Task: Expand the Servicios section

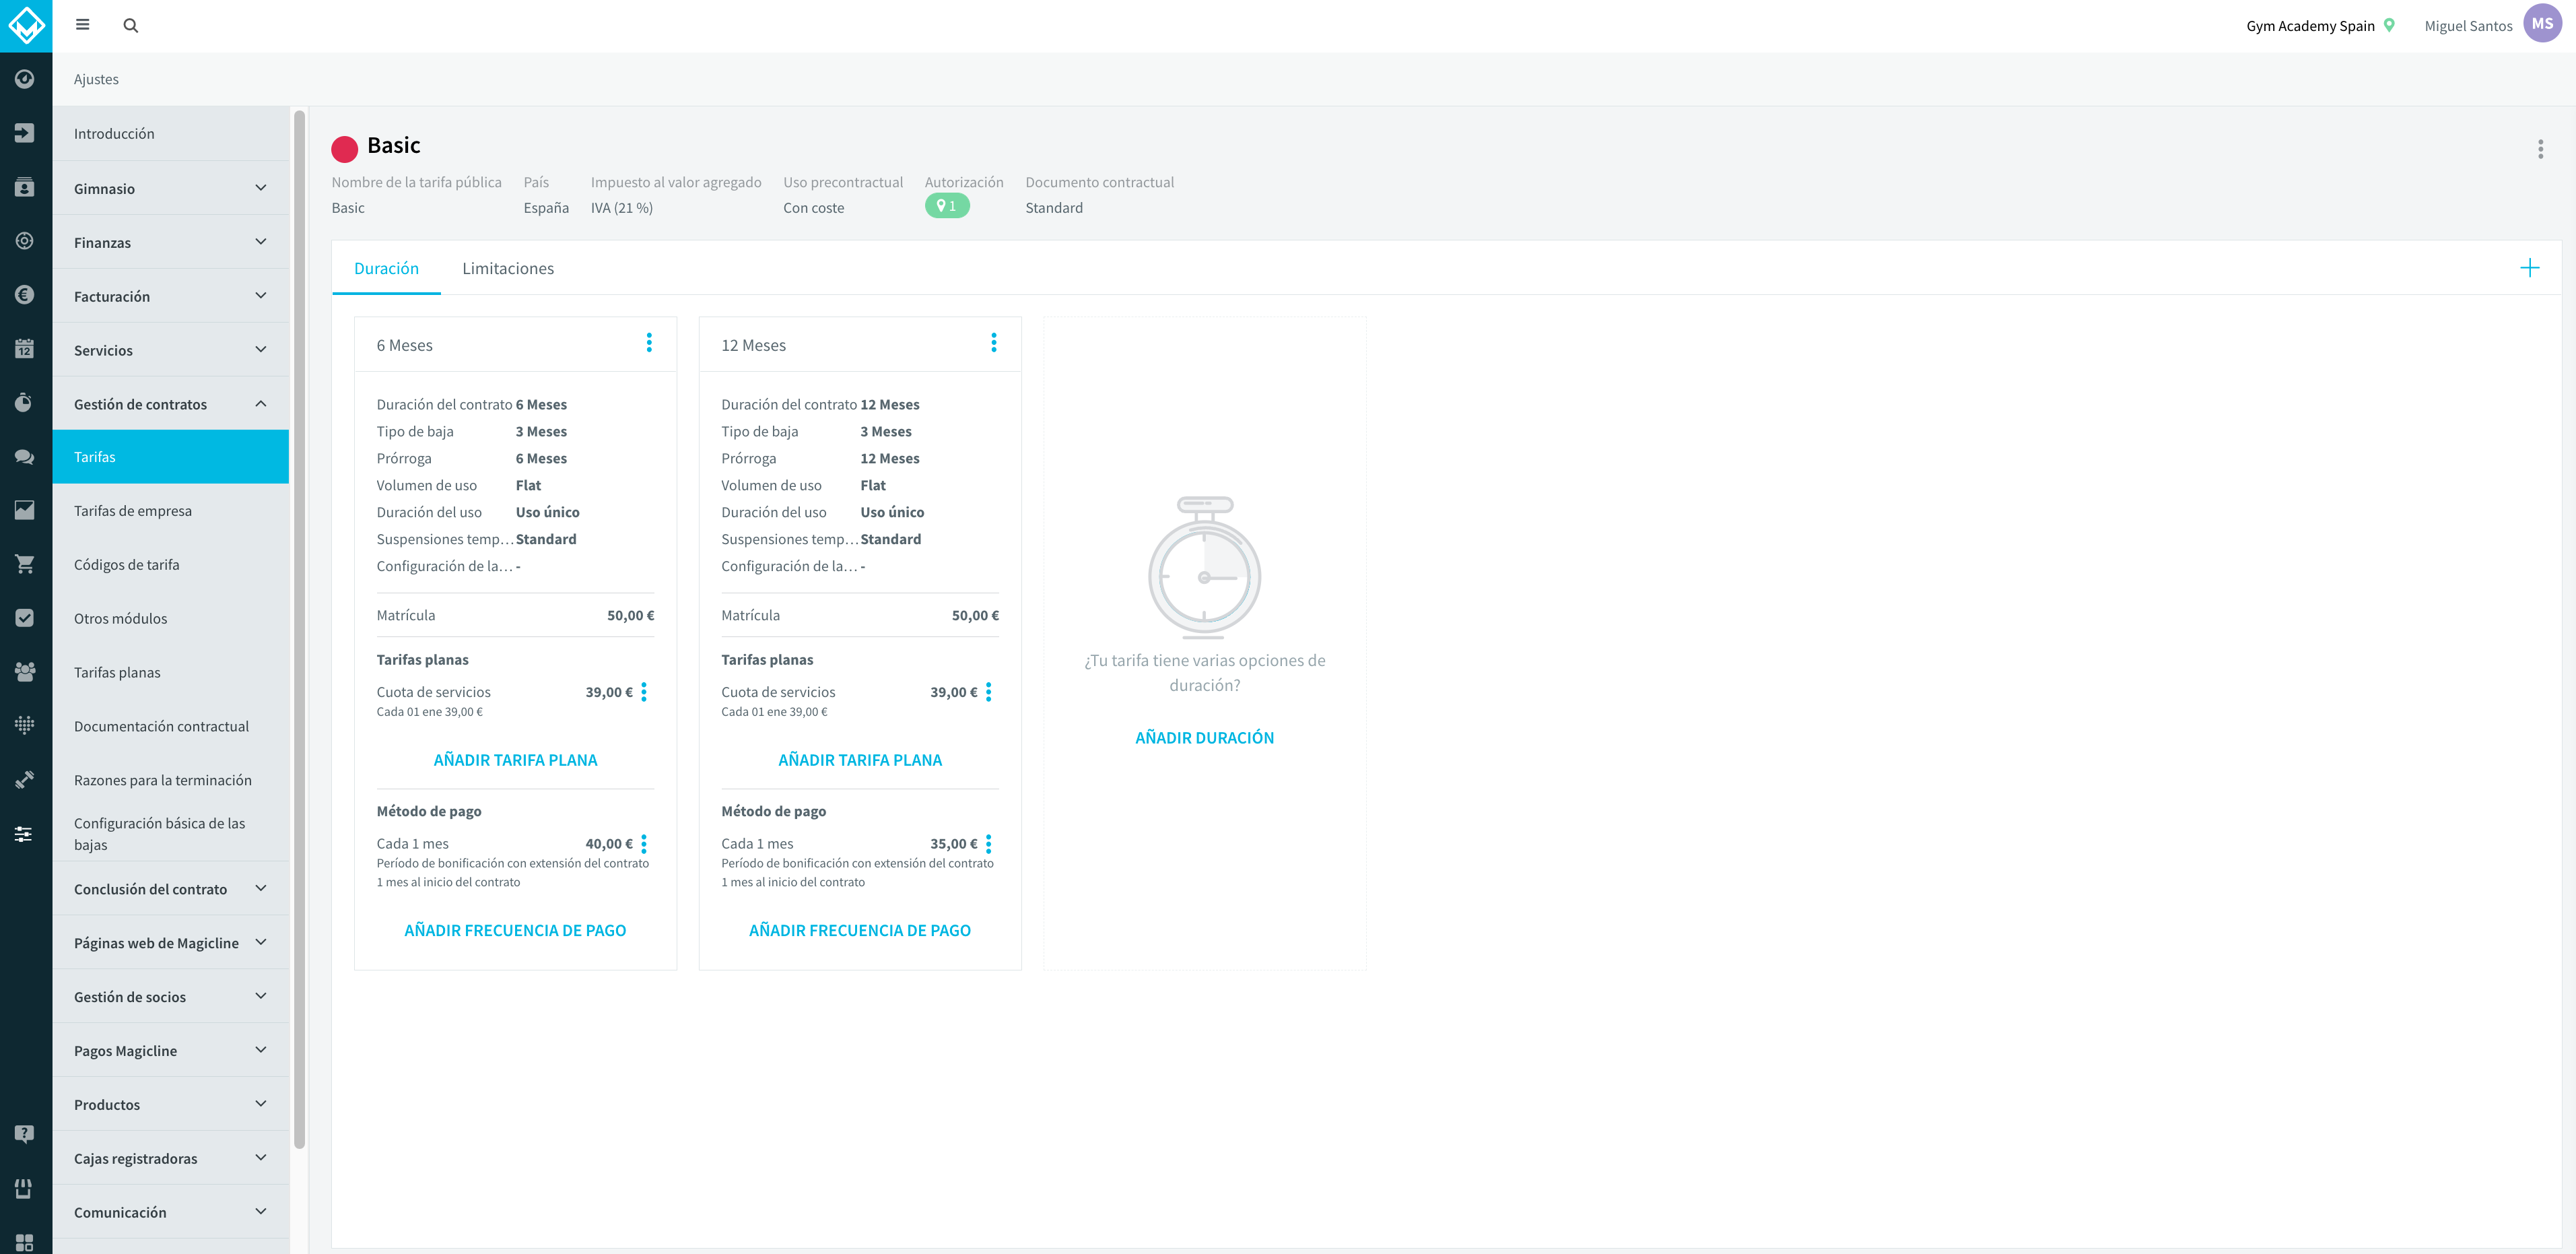Action: click(x=170, y=350)
